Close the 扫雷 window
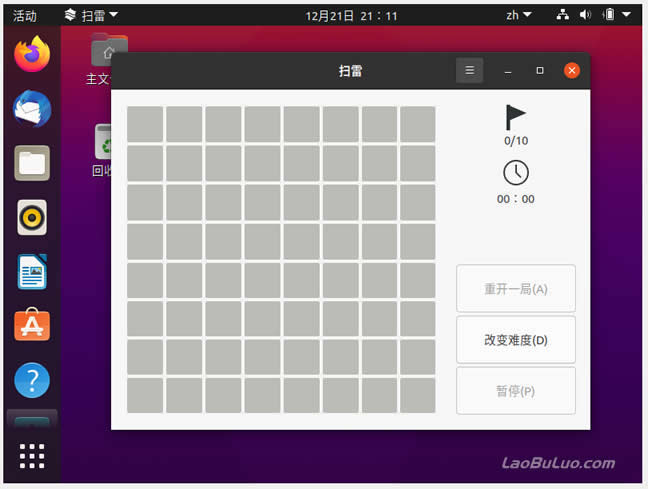 point(572,70)
